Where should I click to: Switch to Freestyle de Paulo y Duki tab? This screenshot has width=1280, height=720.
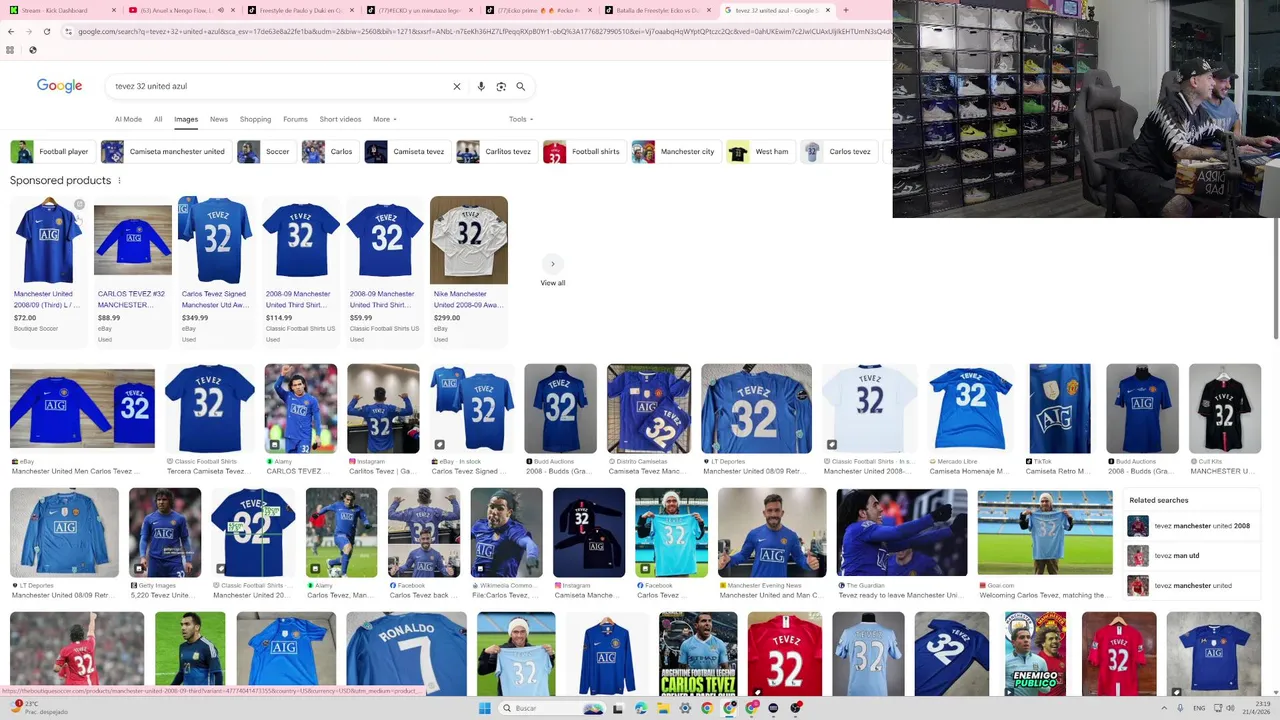(300, 10)
